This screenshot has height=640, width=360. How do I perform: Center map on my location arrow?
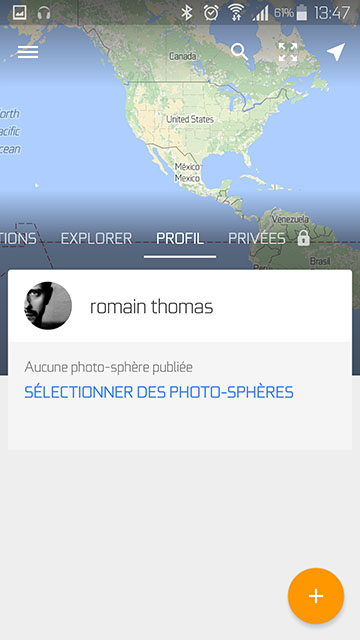coord(336,52)
